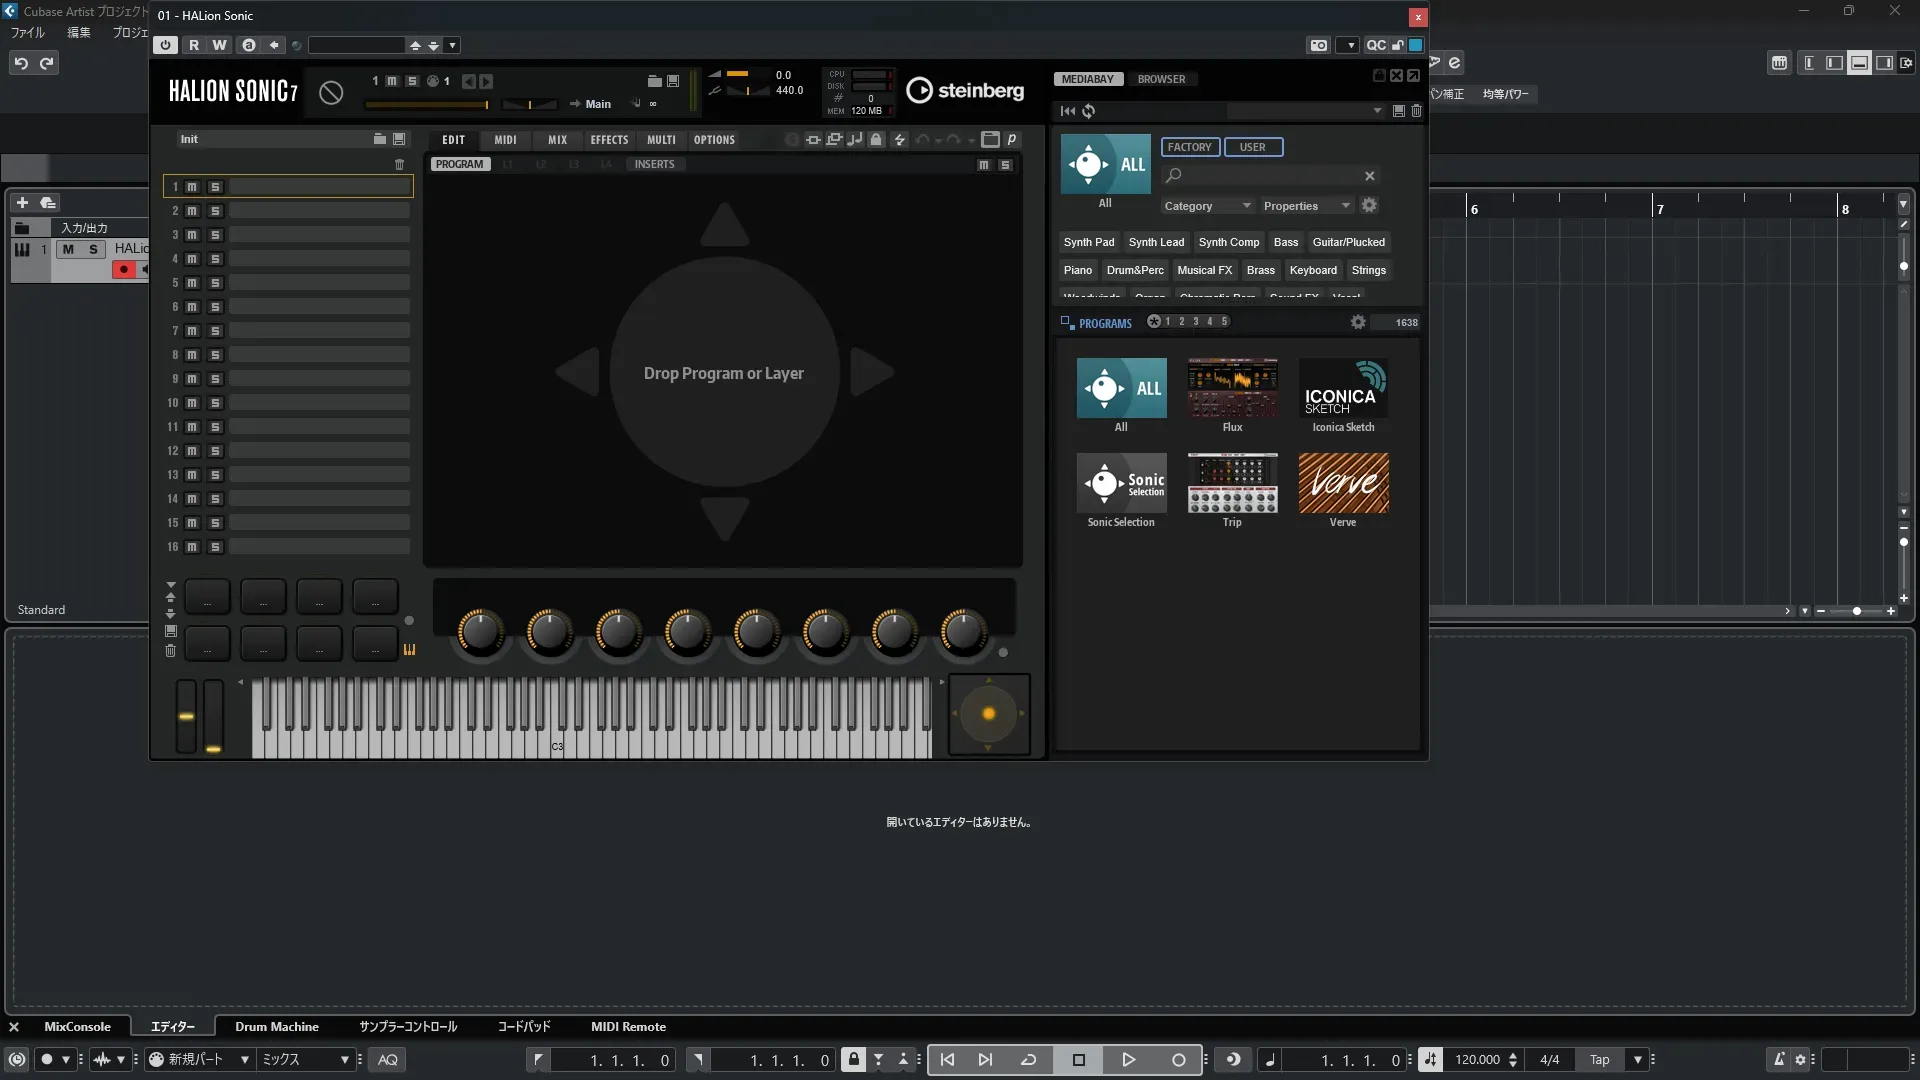Enable record on the HALion track

tap(124, 269)
